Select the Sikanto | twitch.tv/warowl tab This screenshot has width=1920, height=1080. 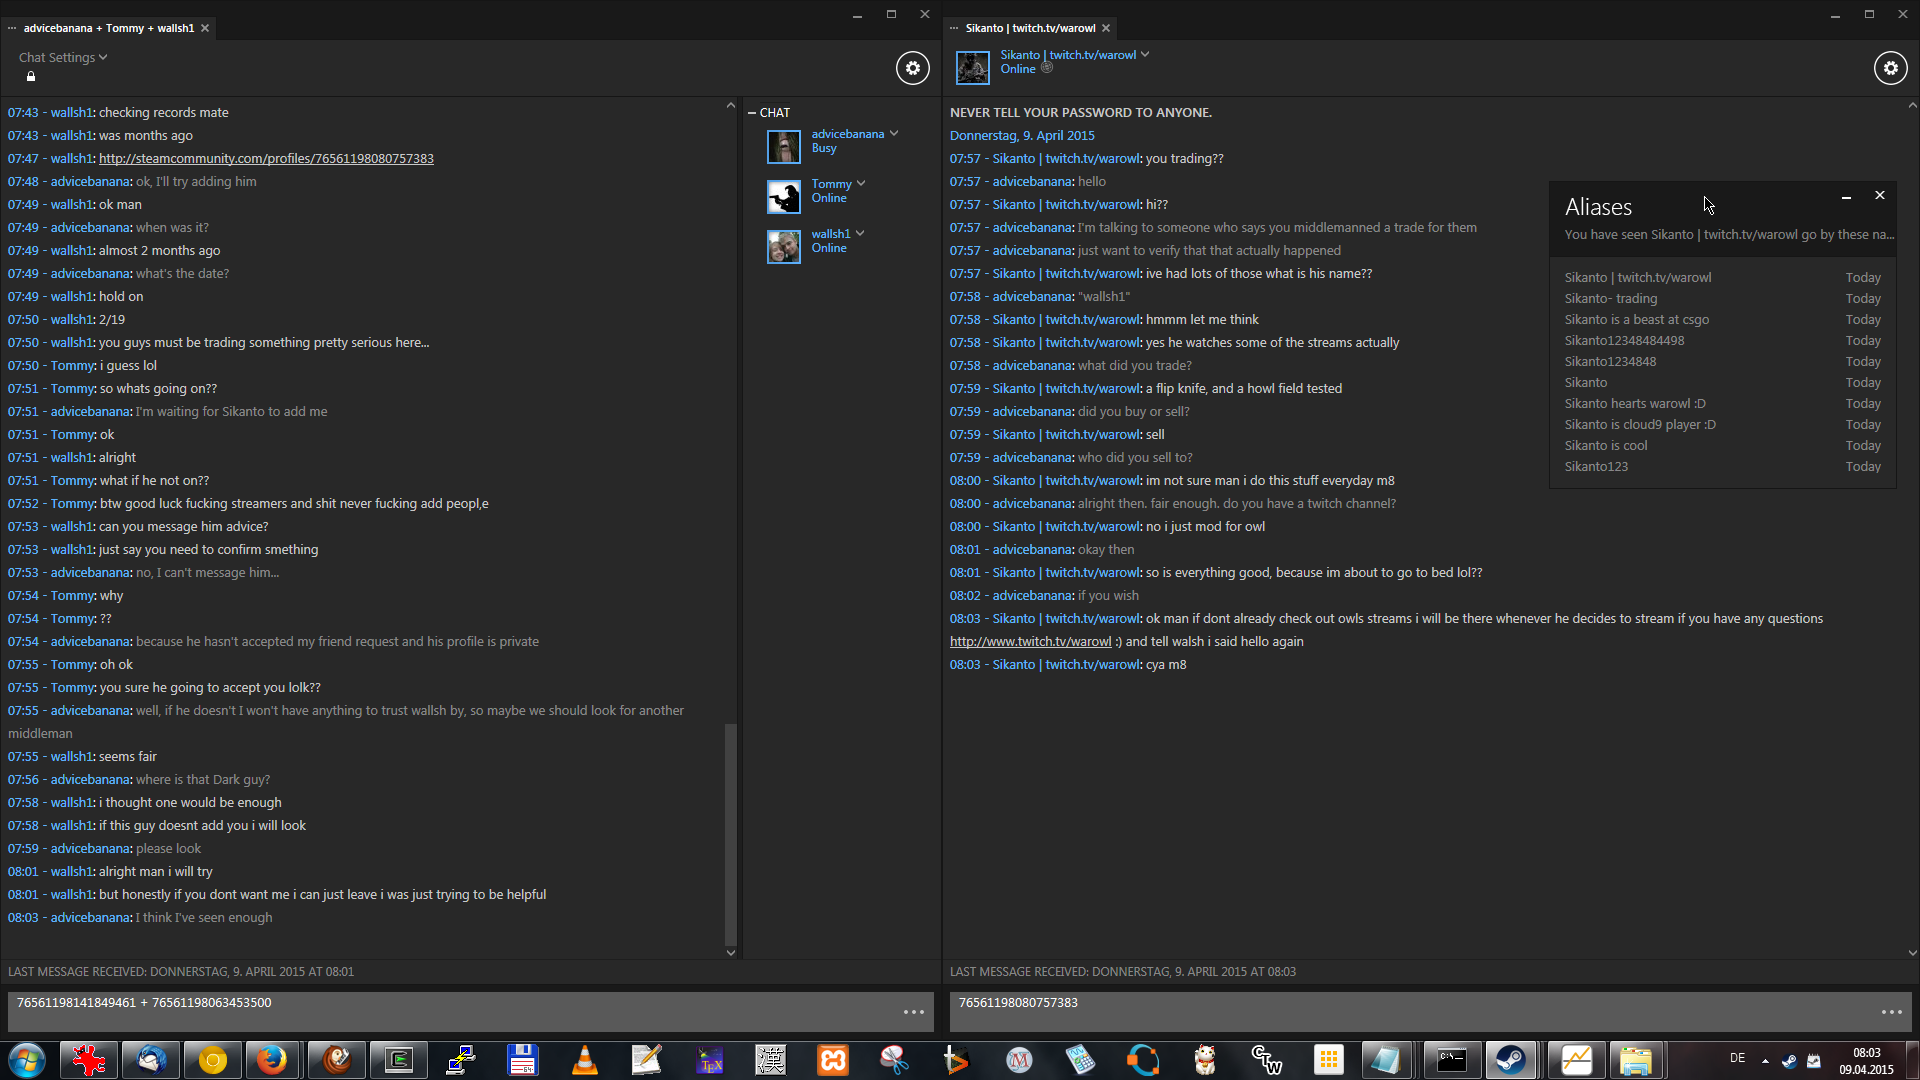pos(1030,28)
